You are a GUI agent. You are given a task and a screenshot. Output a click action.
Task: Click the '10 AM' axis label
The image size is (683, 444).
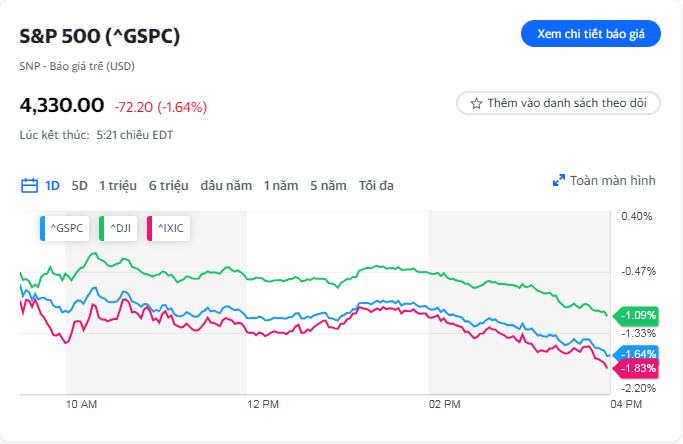[81, 404]
